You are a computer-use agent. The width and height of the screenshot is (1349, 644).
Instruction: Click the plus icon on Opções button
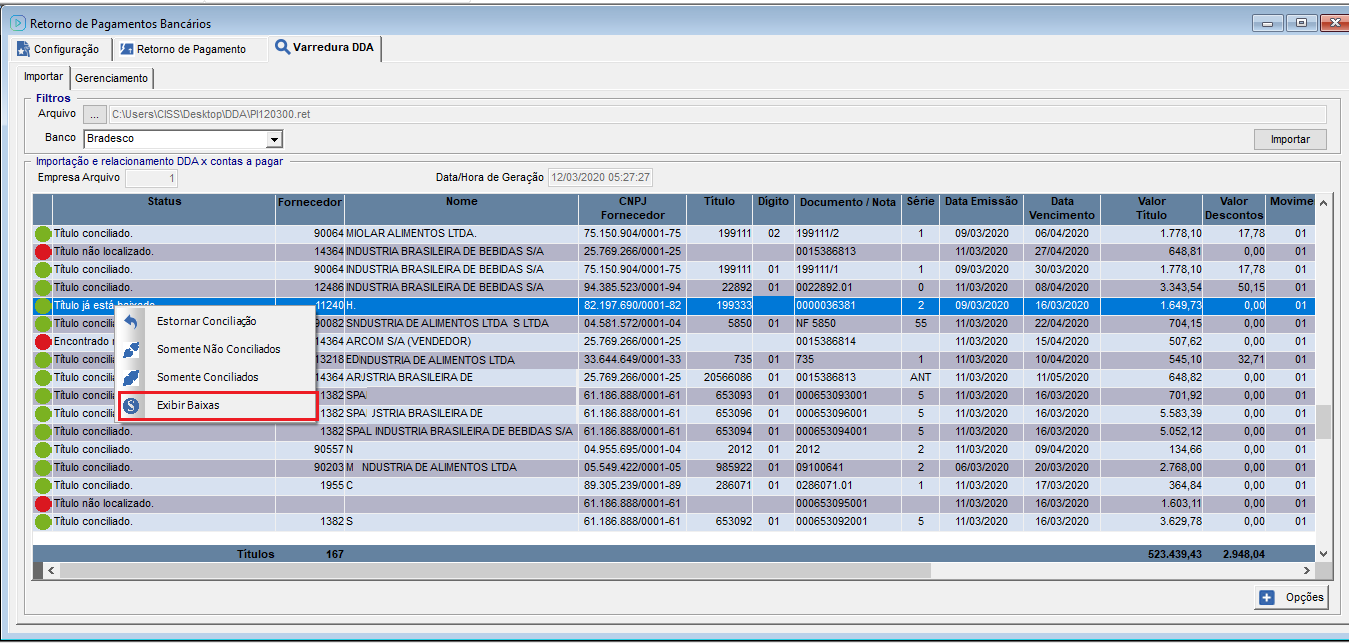pos(1267,597)
